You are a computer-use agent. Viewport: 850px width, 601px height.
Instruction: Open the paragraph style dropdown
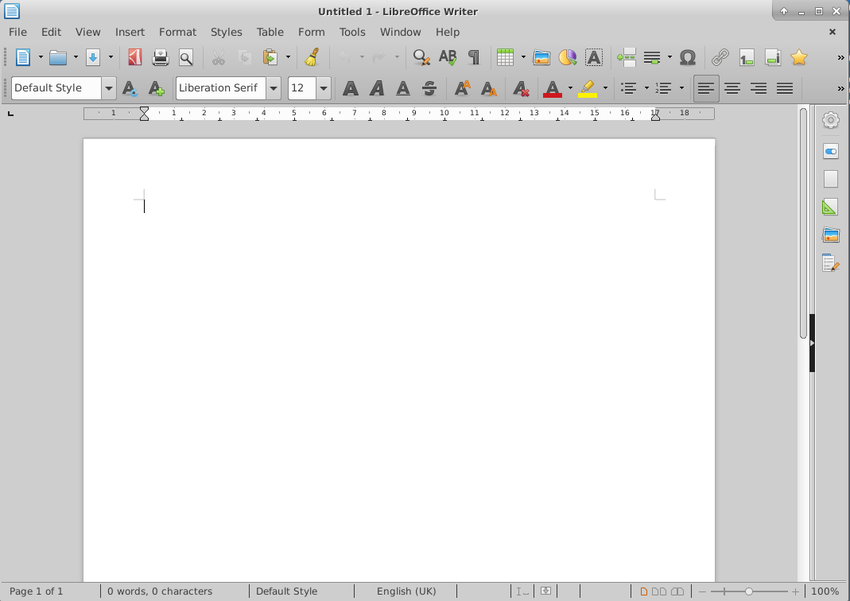tap(108, 88)
